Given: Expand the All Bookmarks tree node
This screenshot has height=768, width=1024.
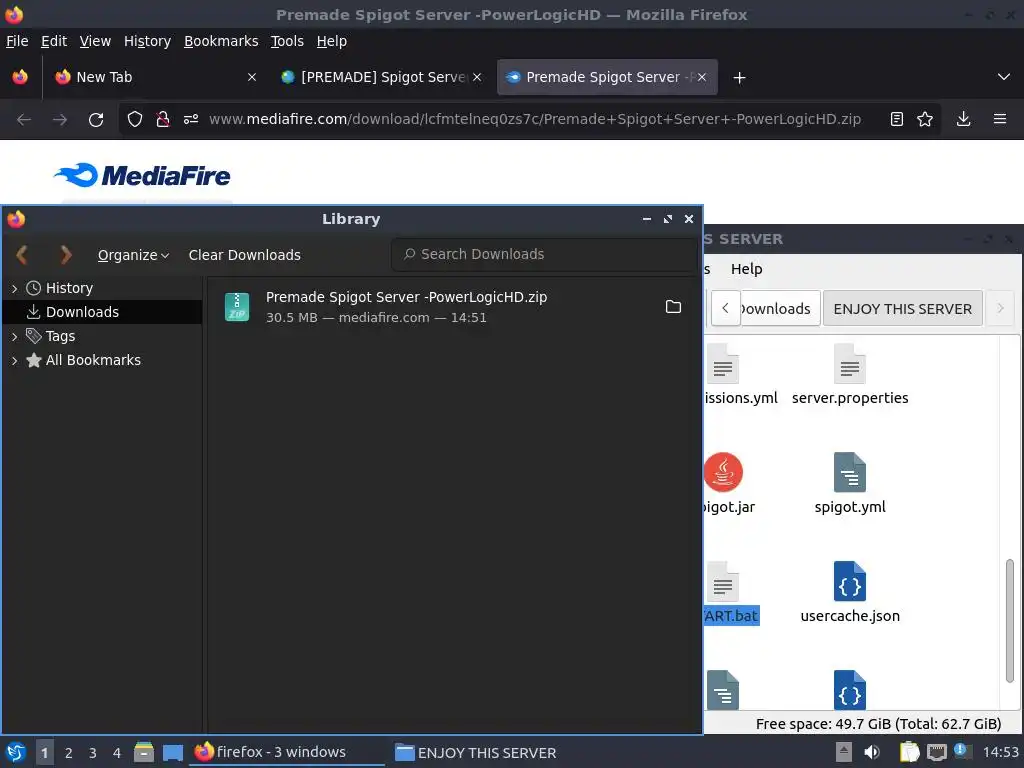Looking at the screenshot, I should 14,360.
